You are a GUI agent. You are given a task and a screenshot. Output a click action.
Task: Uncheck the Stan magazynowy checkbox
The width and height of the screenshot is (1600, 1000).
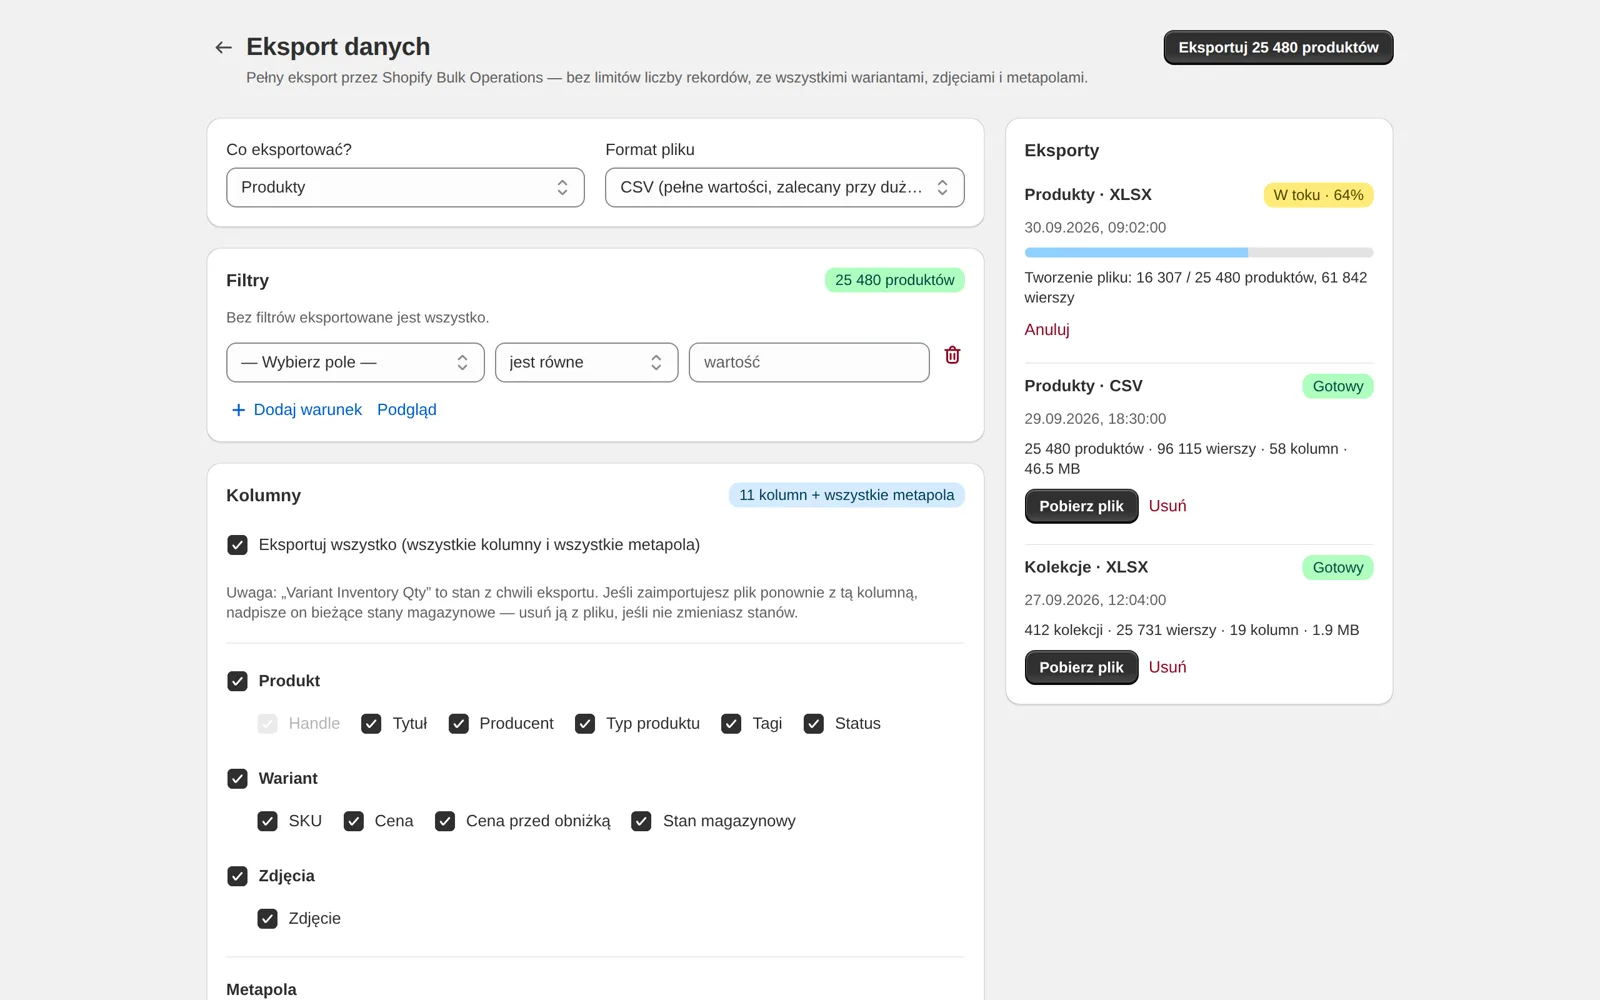tap(641, 821)
